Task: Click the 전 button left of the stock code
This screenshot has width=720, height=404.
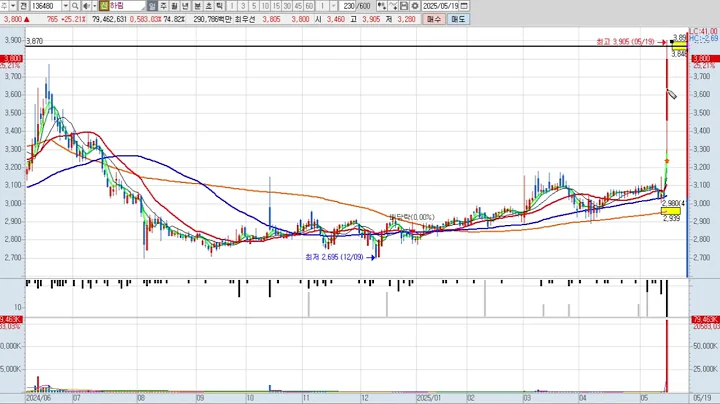Action: pyautogui.click(x=23, y=6)
